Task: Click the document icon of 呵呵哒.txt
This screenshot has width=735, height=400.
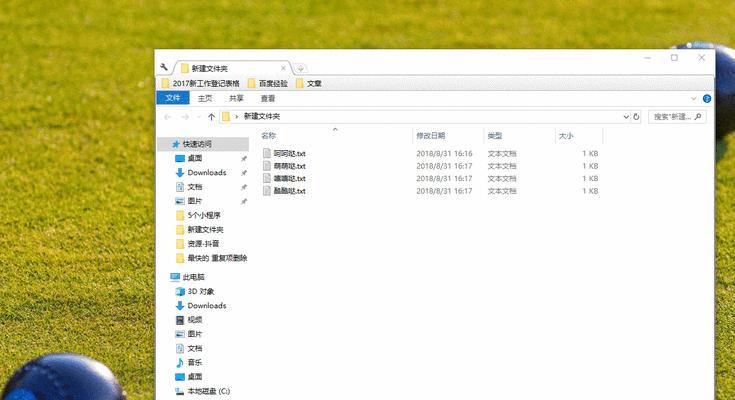Action: coord(267,153)
